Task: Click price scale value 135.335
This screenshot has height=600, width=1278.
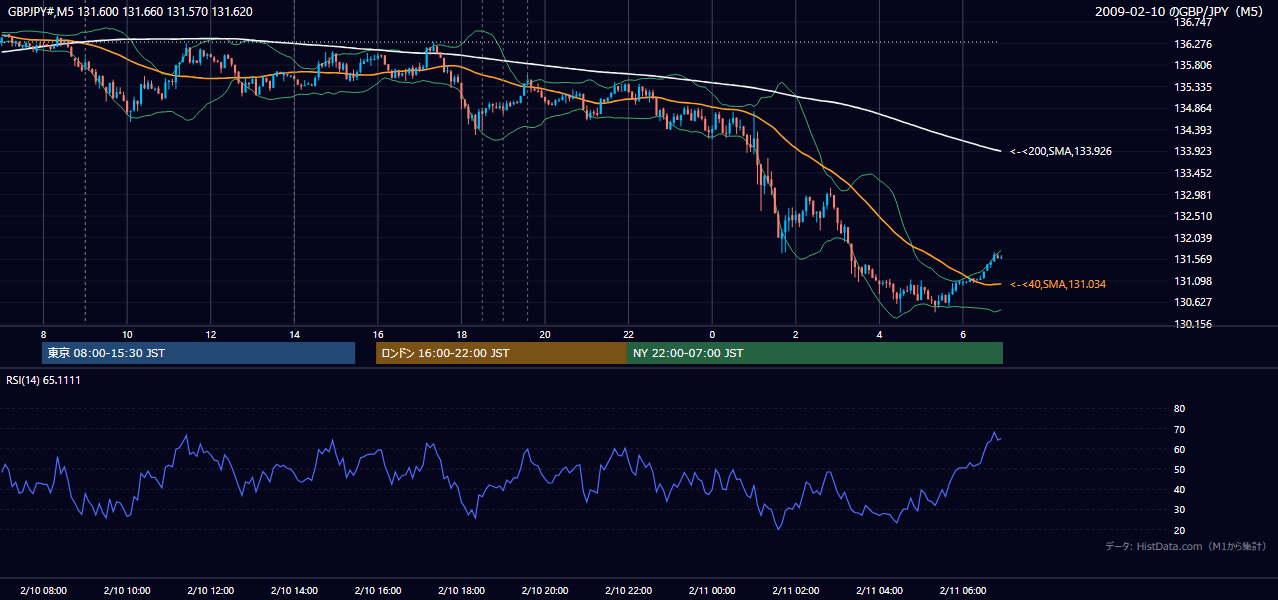Action: [x=1192, y=88]
